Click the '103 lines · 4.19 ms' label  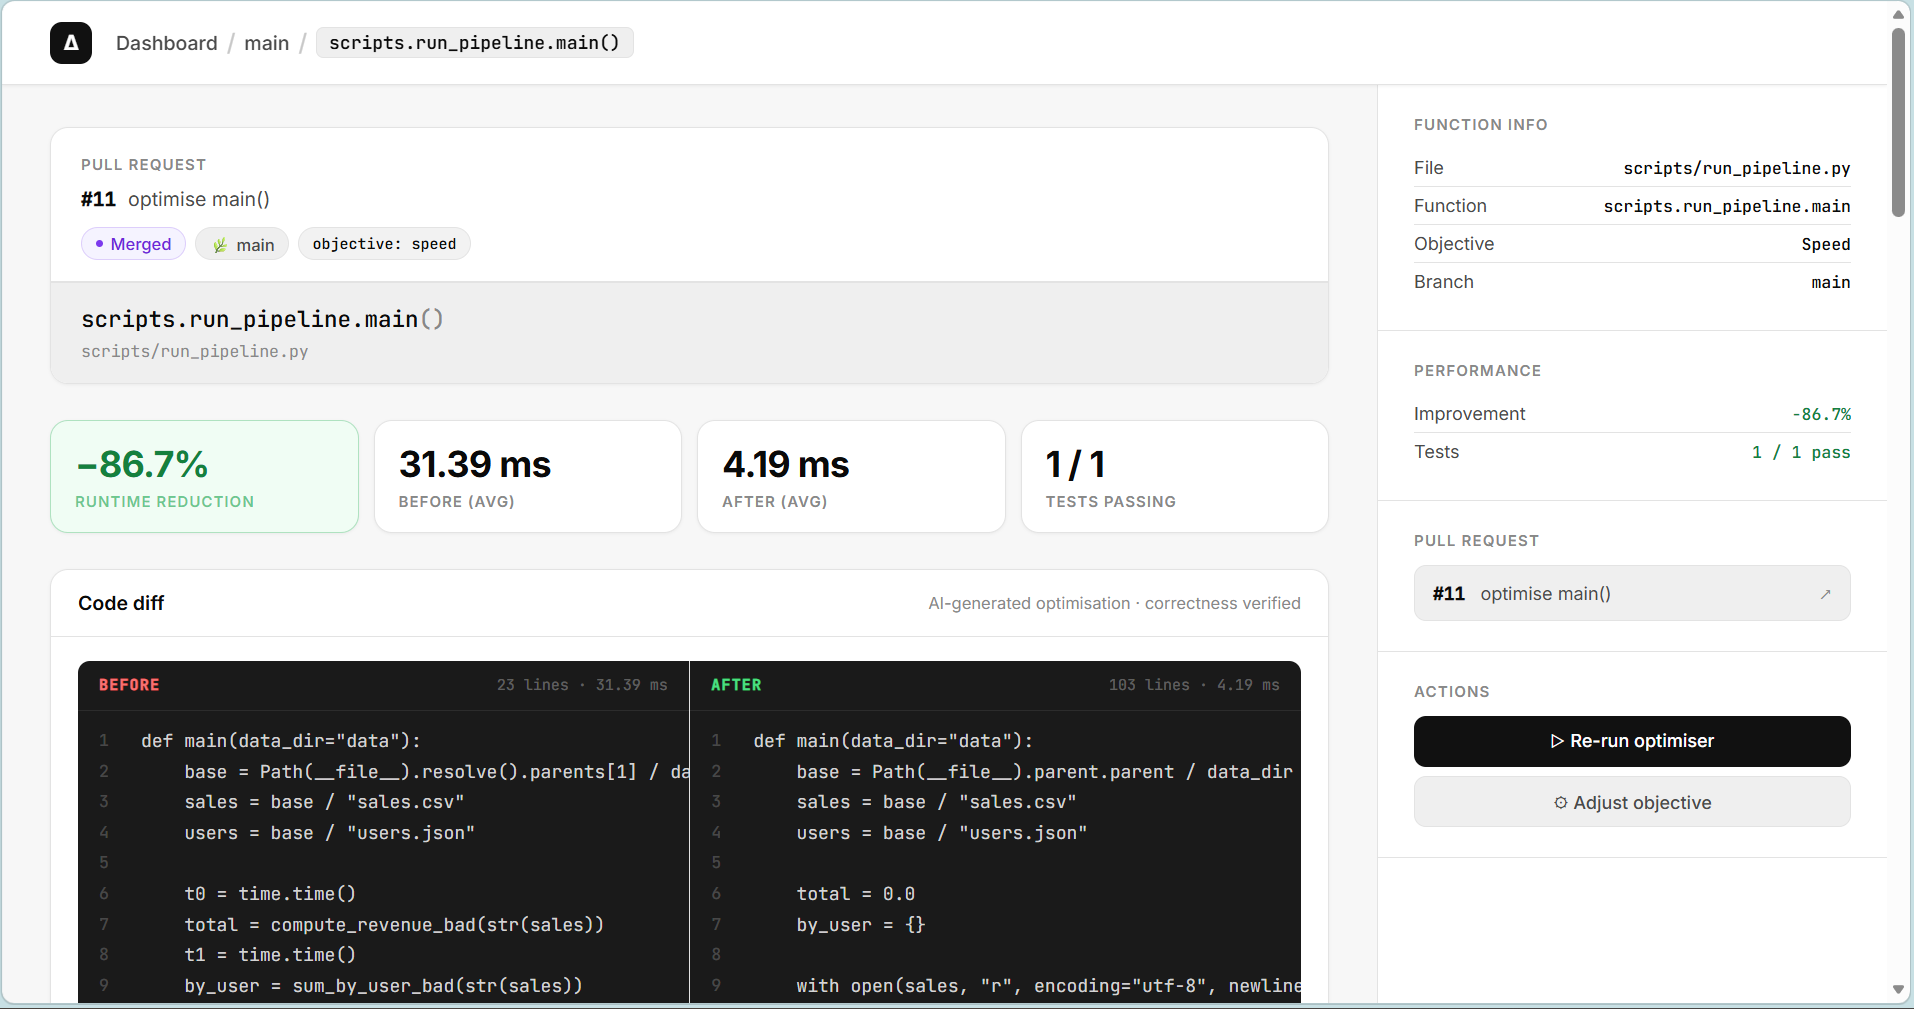[x=1194, y=685]
